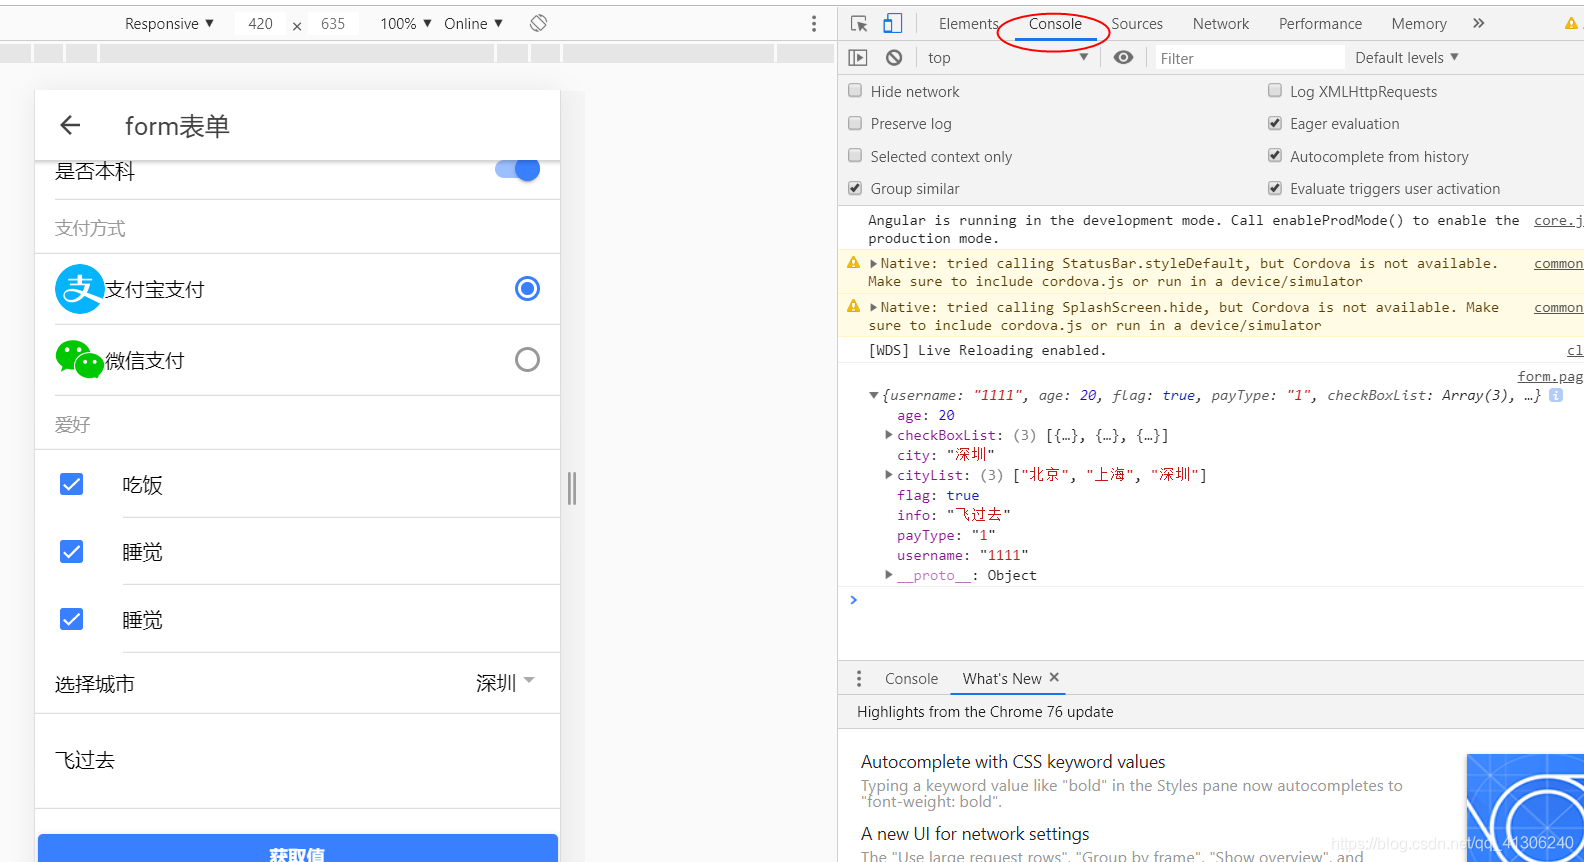
Task: Expand the cityList array
Action: point(888,475)
